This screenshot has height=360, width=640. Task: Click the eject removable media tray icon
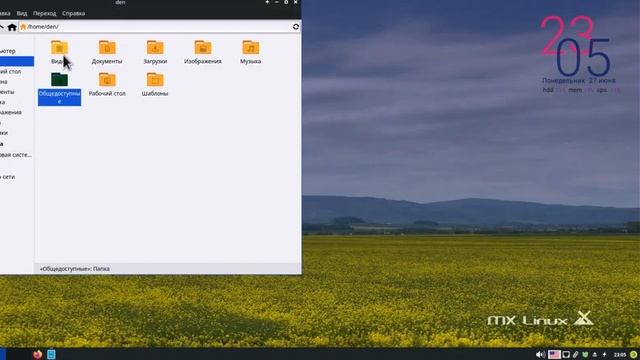point(595,355)
